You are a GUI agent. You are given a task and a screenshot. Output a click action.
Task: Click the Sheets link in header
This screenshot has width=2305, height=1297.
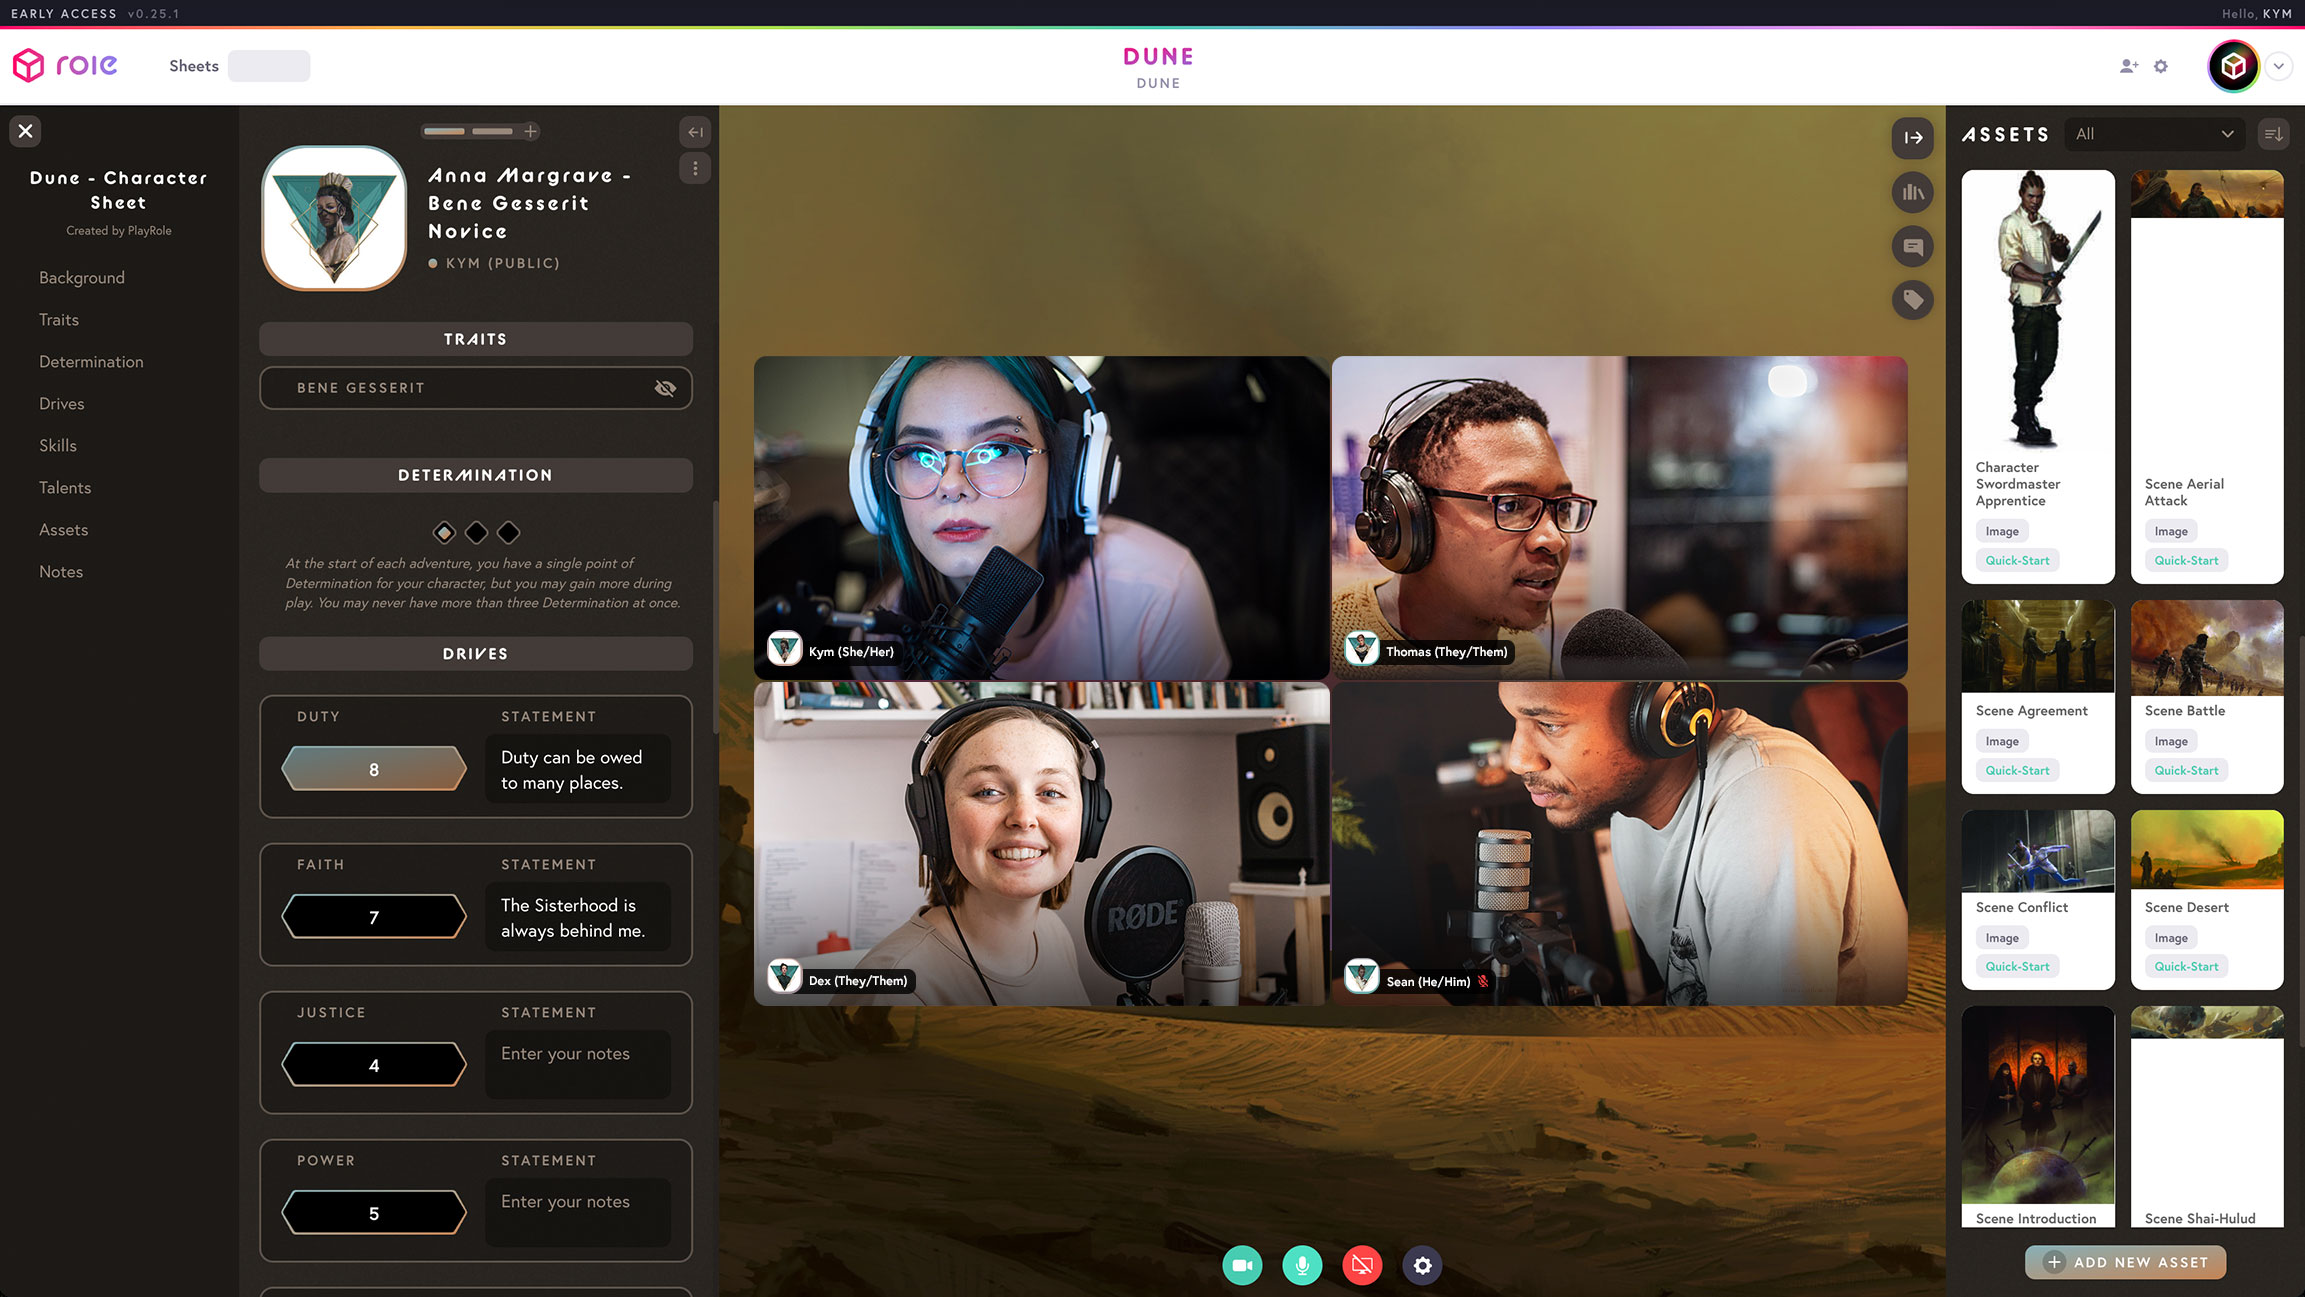tap(194, 66)
